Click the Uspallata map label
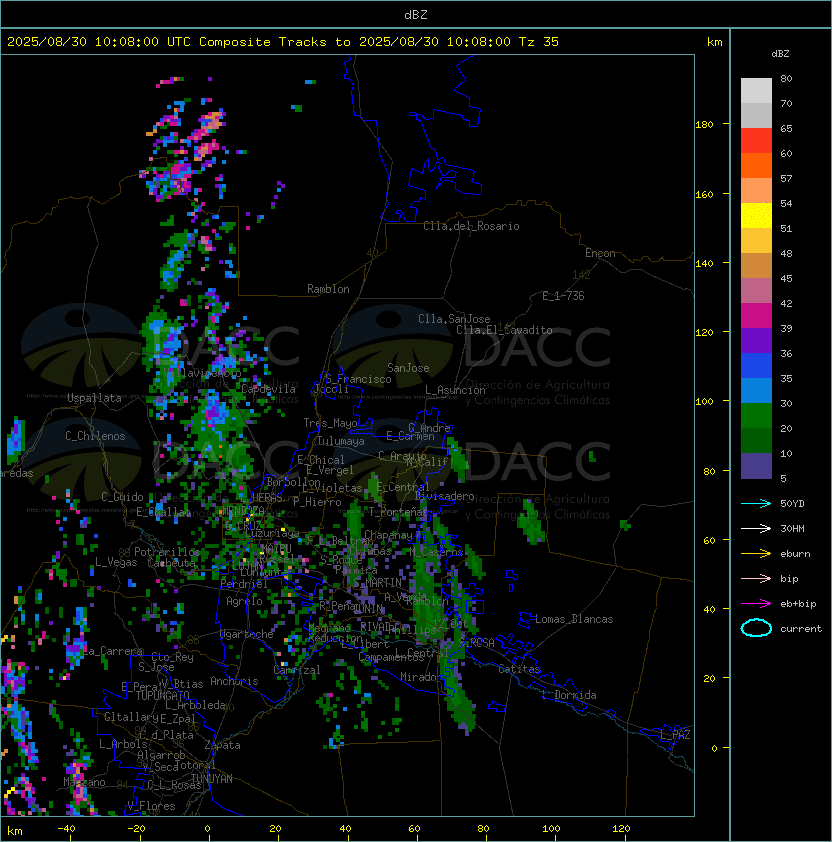The width and height of the screenshot is (832, 842). point(94,398)
